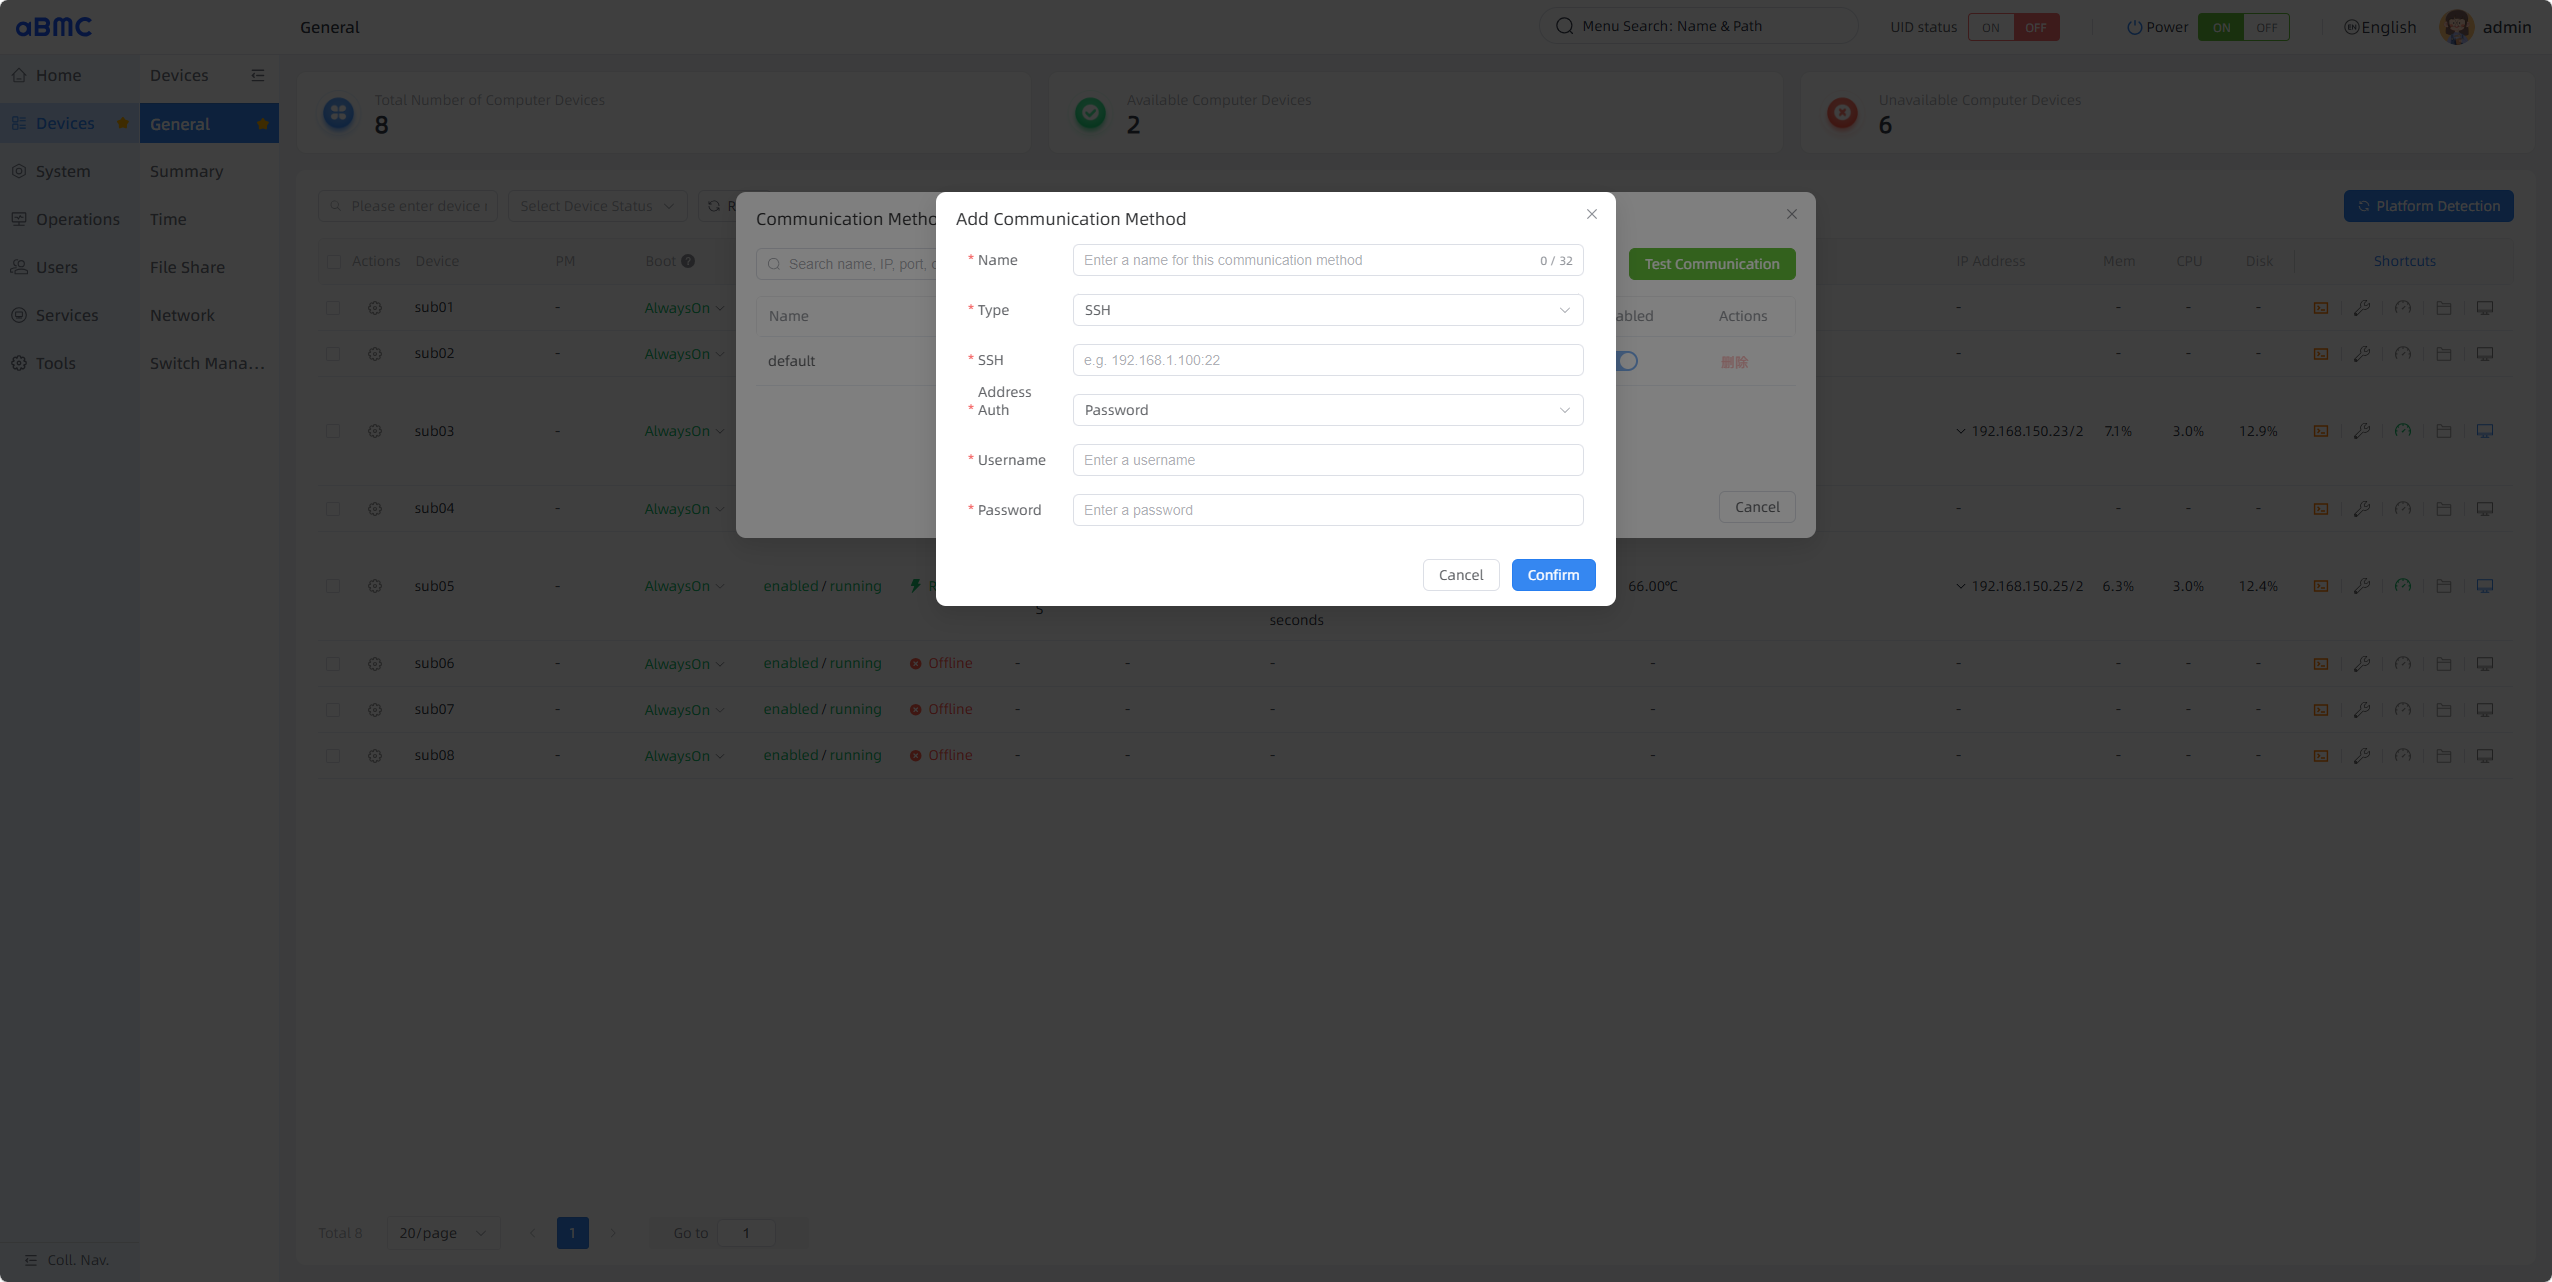Click the aBMC logo

pos(54,27)
